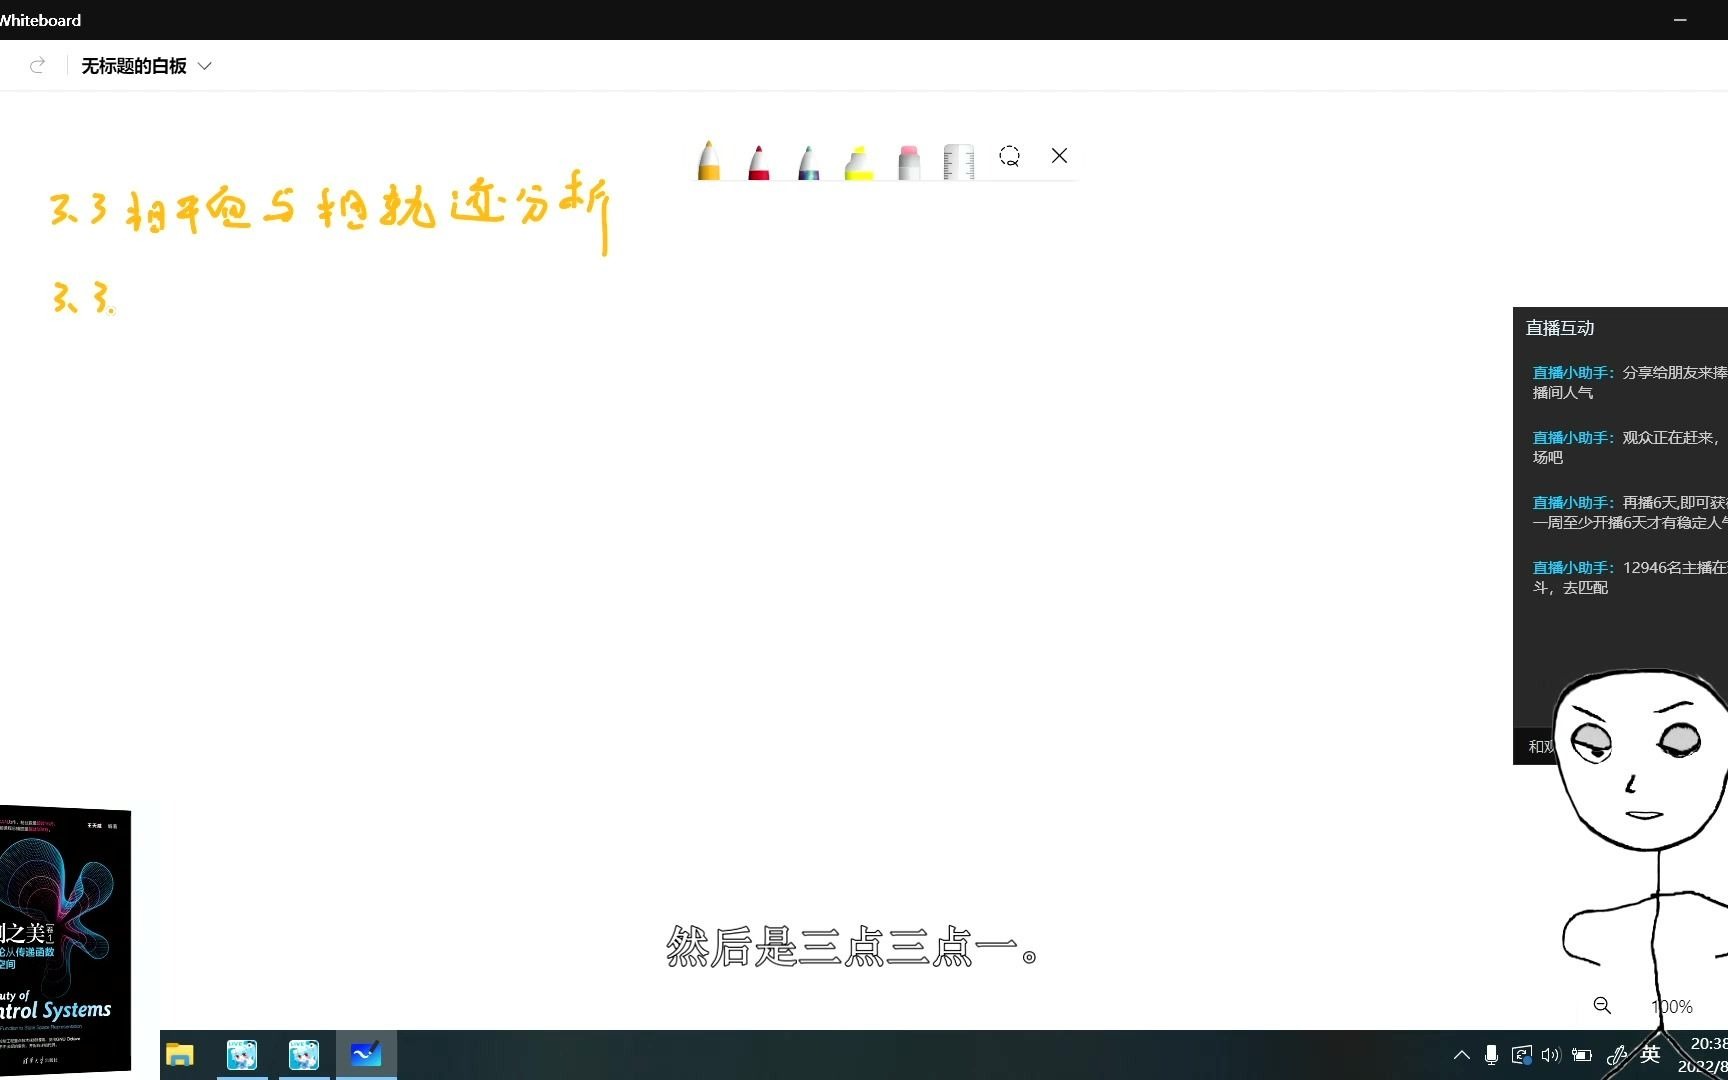
Task: Click the battery tray icon
Action: point(1582,1055)
